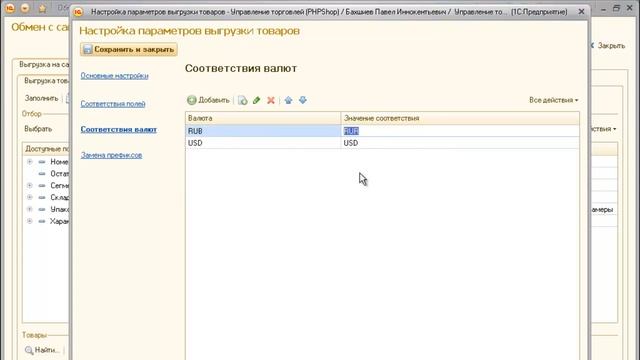This screenshot has height=360, width=640.
Task: Click Заполнить button in background window
Action: [41, 98]
